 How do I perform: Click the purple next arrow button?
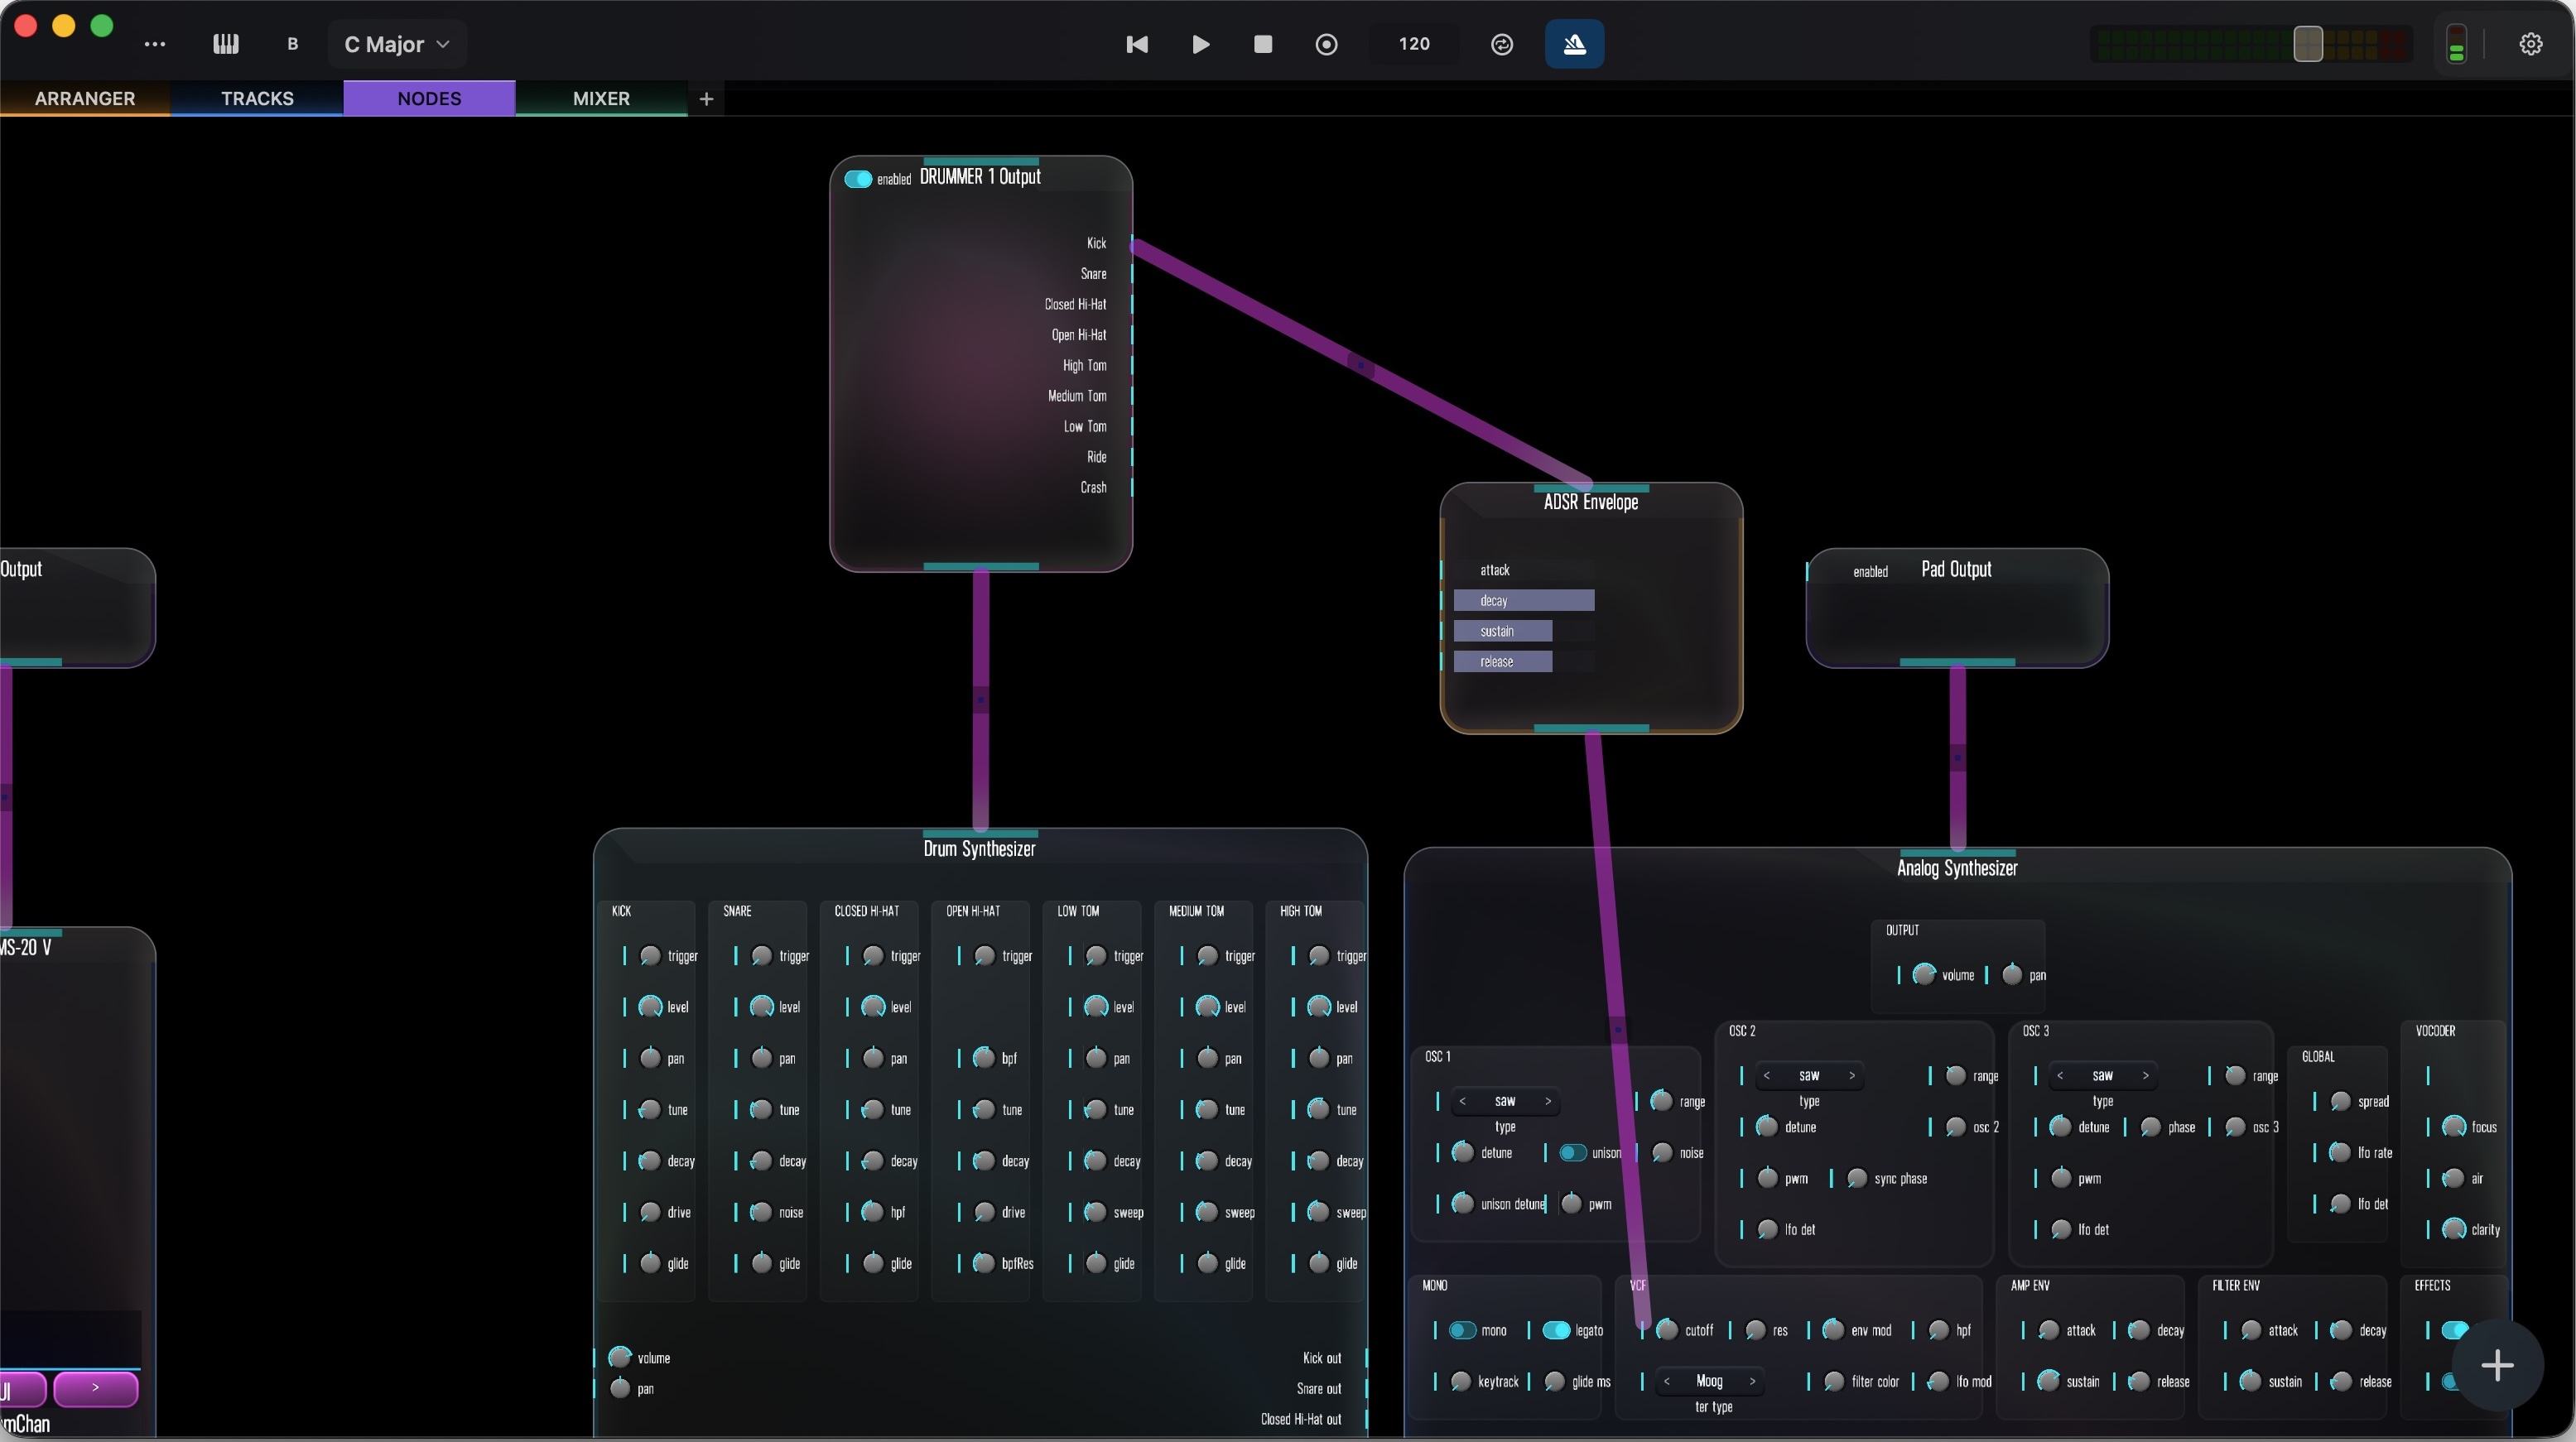[95, 1388]
